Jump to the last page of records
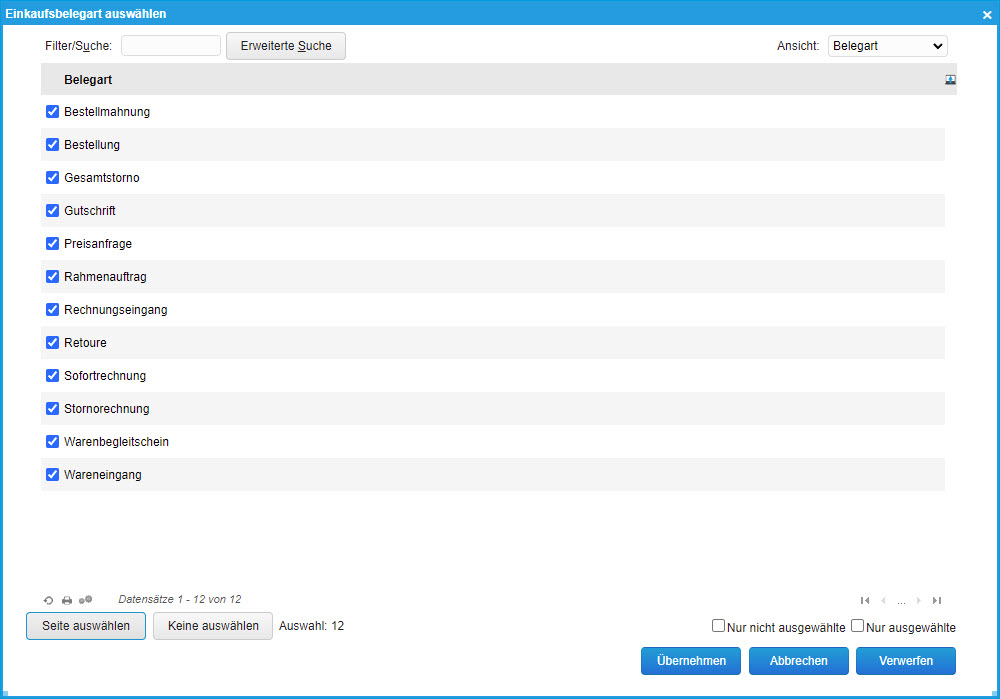The image size is (1000, 699). pos(937,600)
